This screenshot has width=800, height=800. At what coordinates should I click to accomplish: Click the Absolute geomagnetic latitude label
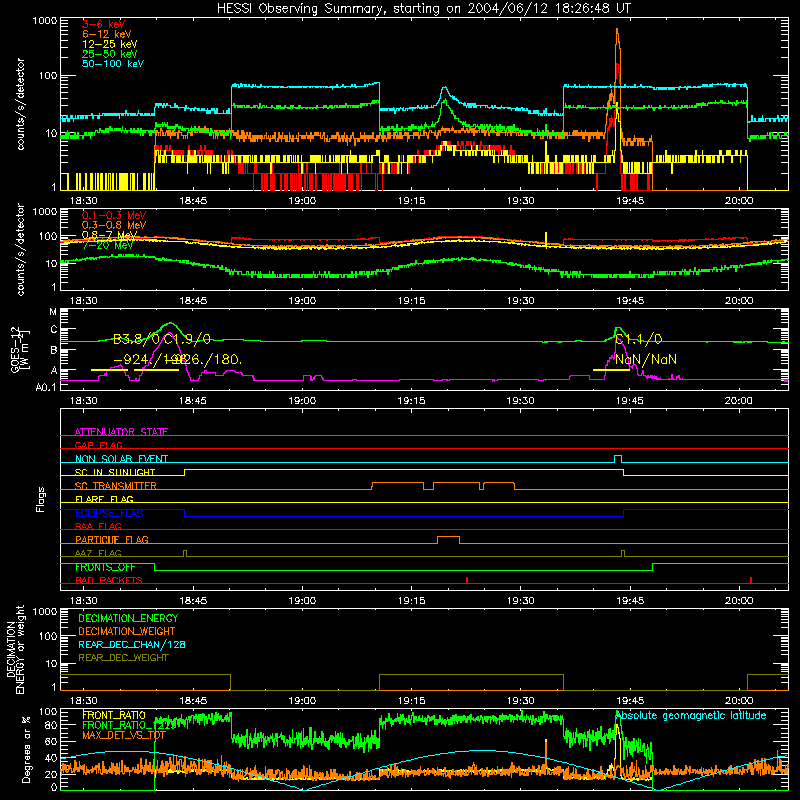[x=691, y=715]
